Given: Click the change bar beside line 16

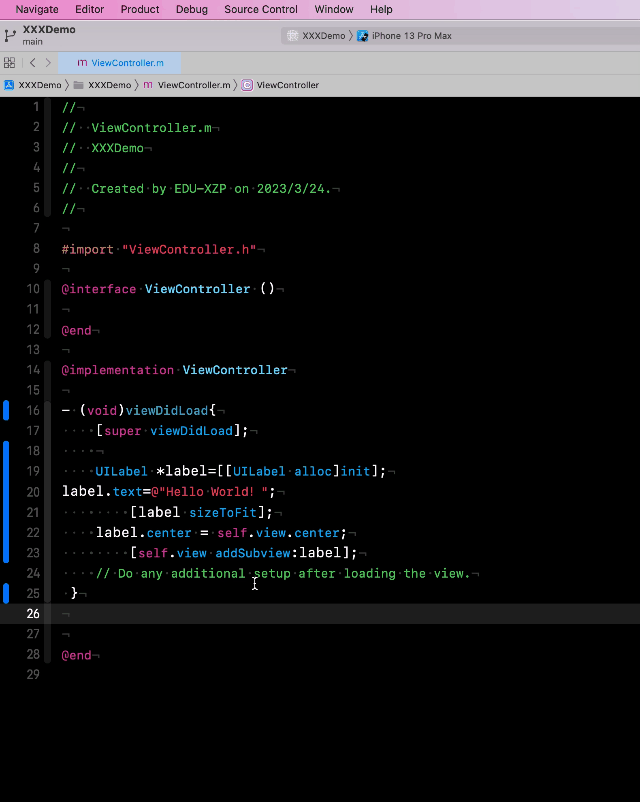Looking at the screenshot, I should tap(6, 410).
